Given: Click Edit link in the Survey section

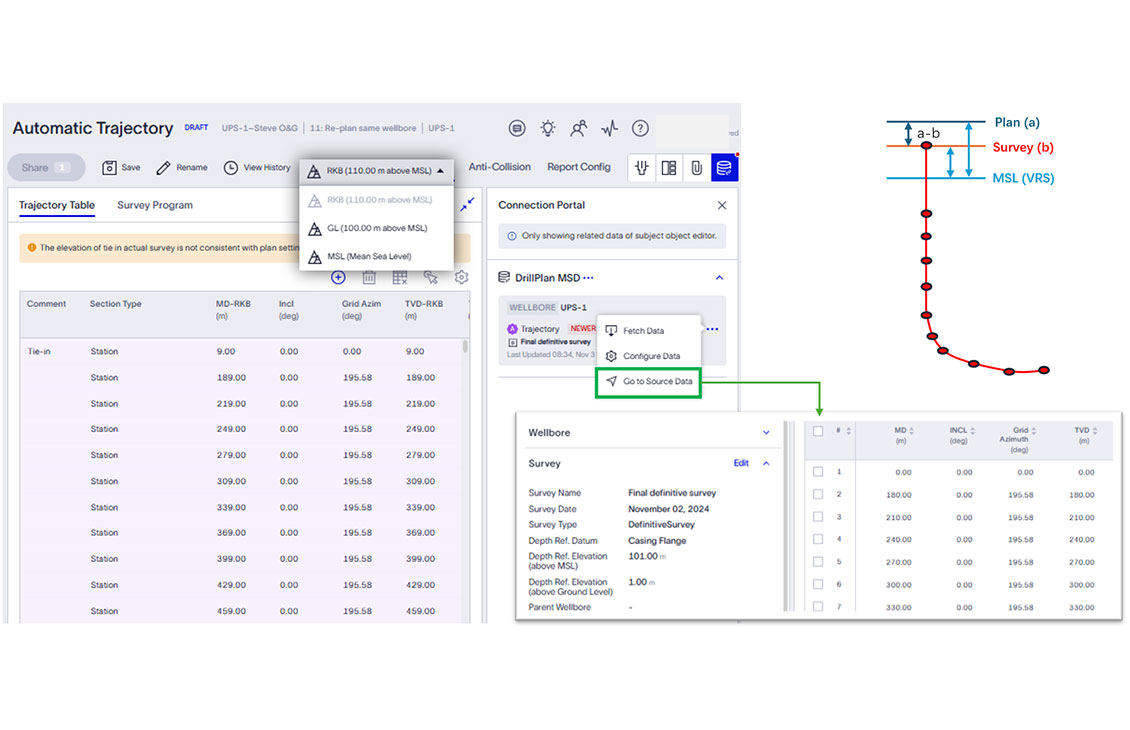Looking at the screenshot, I should (x=741, y=463).
